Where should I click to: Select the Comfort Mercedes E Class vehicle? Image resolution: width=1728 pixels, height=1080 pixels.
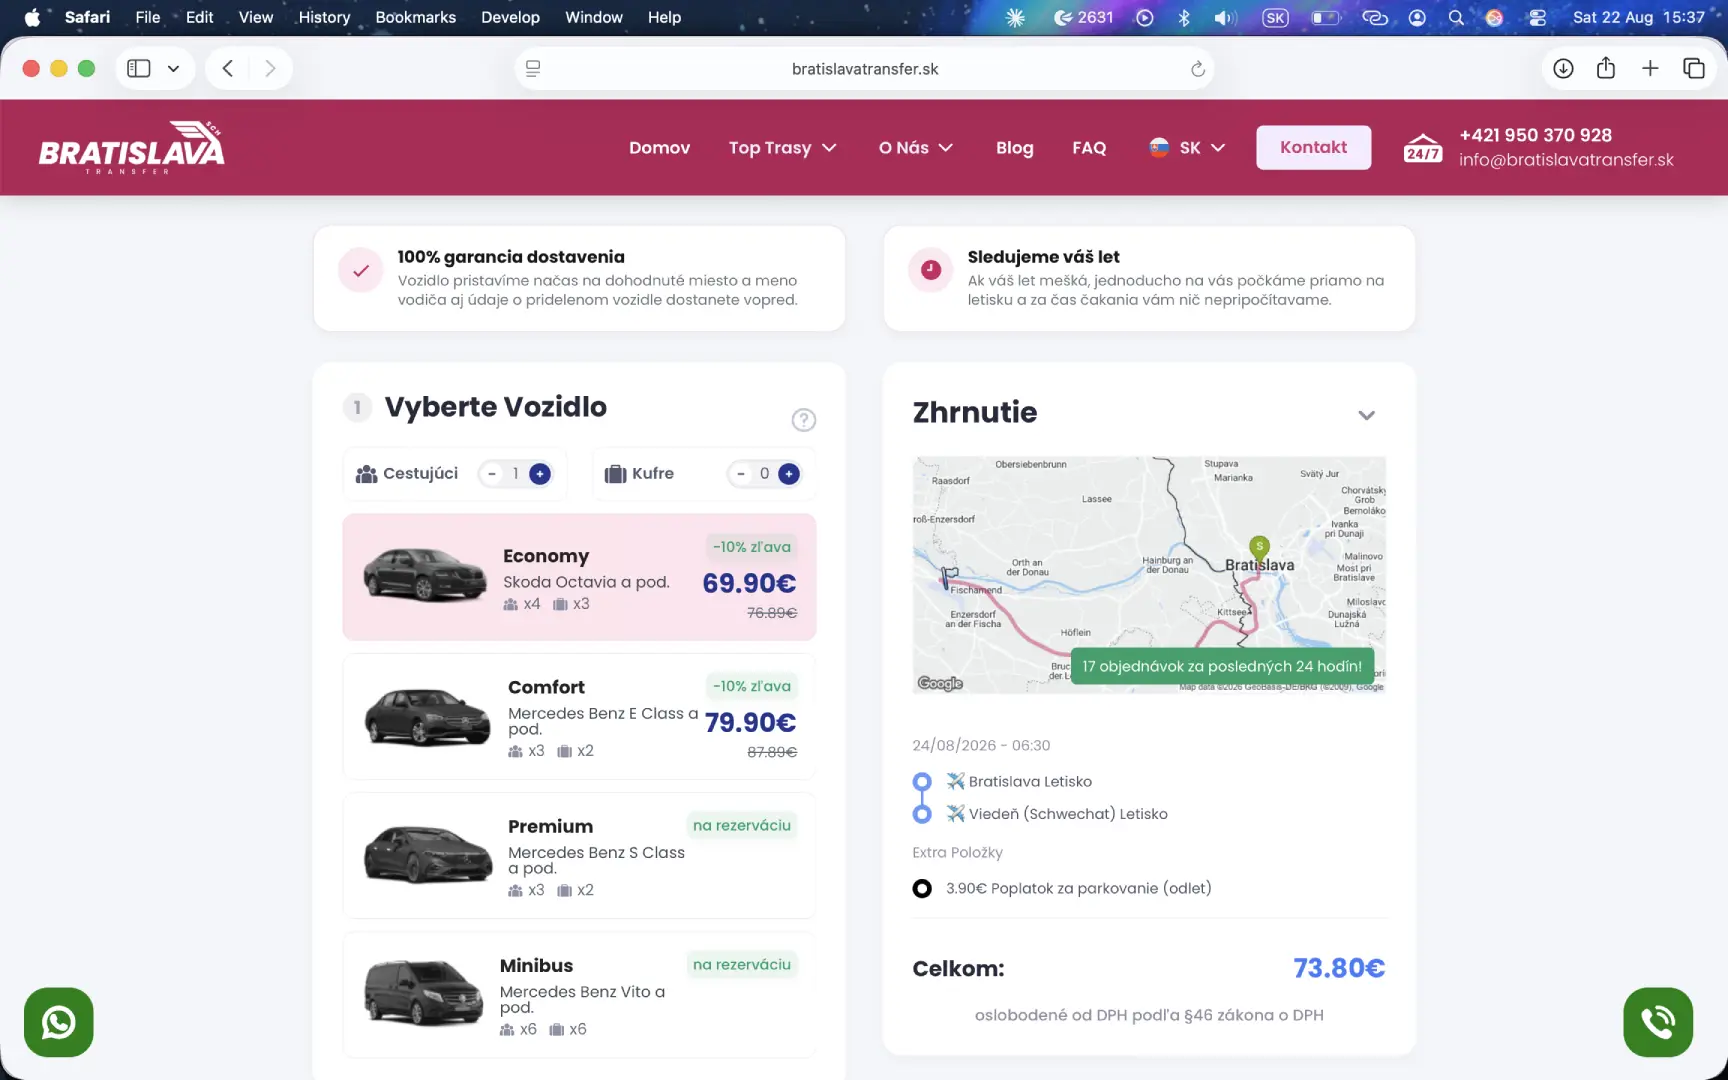click(579, 716)
